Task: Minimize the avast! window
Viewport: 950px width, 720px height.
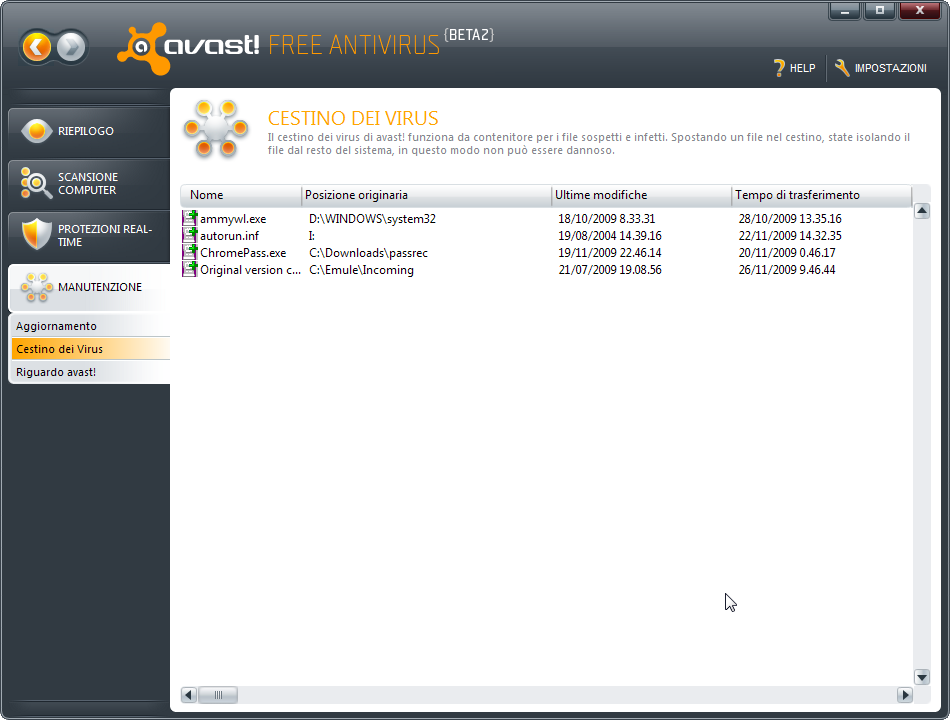Action: (x=845, y=10)
